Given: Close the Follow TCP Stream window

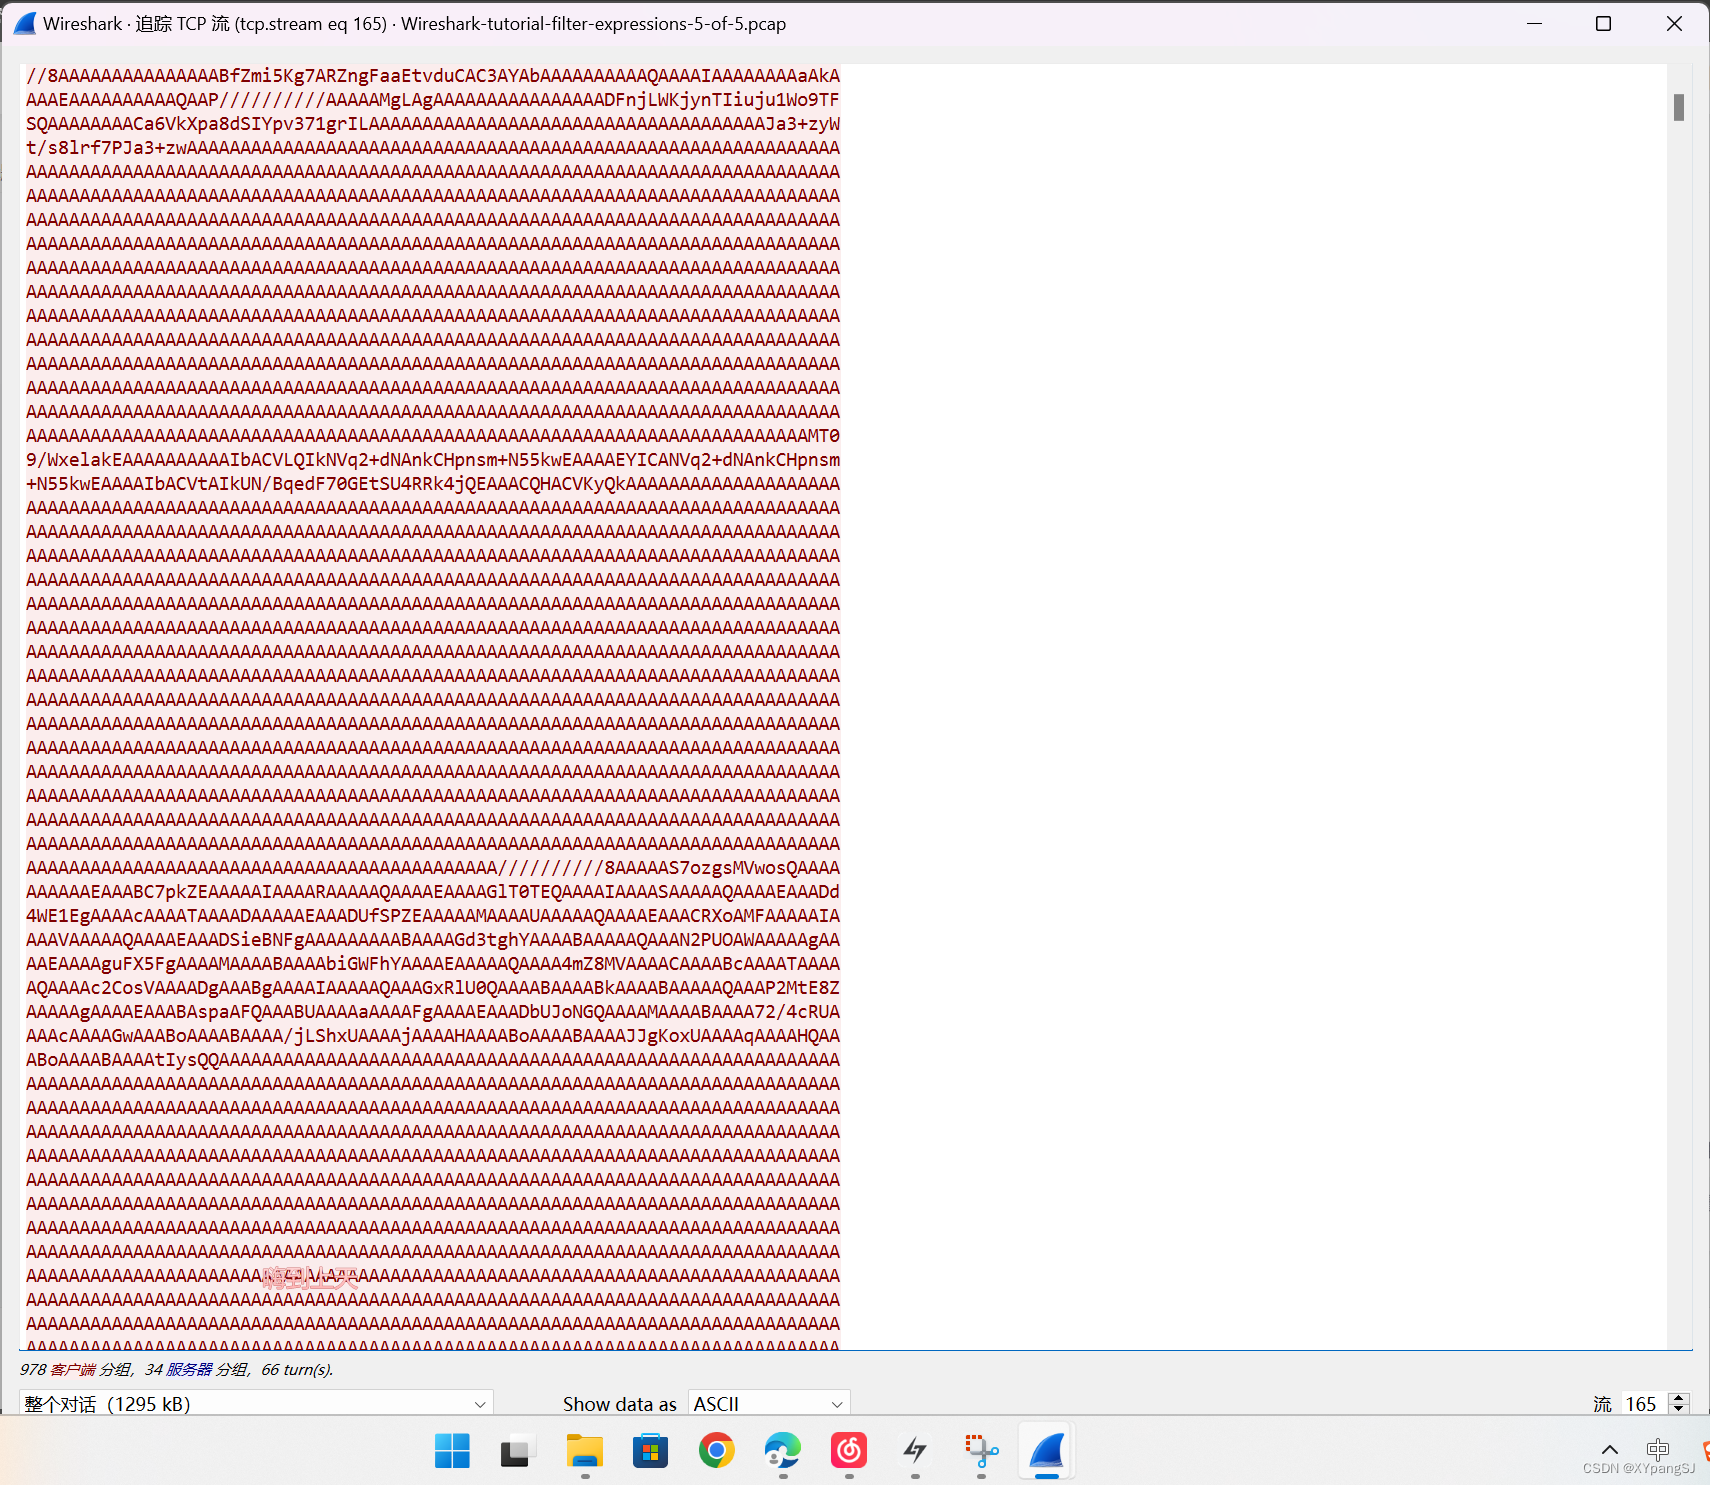Looking at the screenshot, I should point(1674,23).
